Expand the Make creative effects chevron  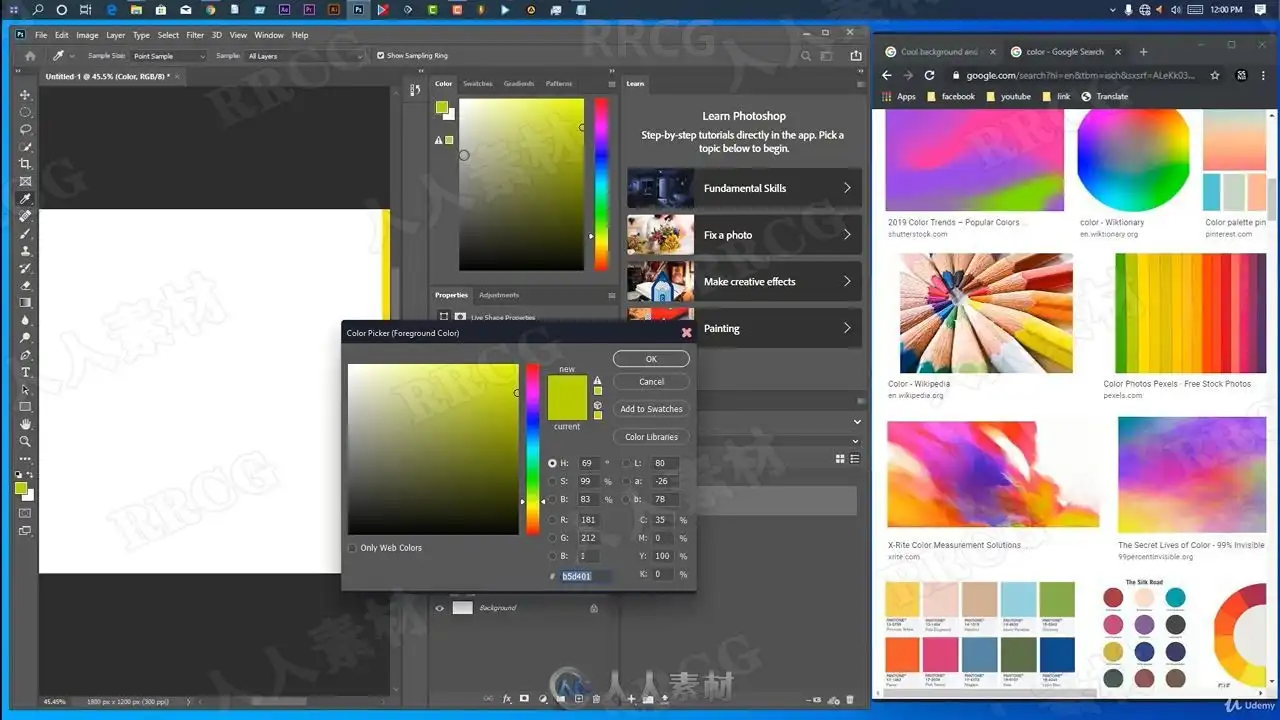pos(847,282)
